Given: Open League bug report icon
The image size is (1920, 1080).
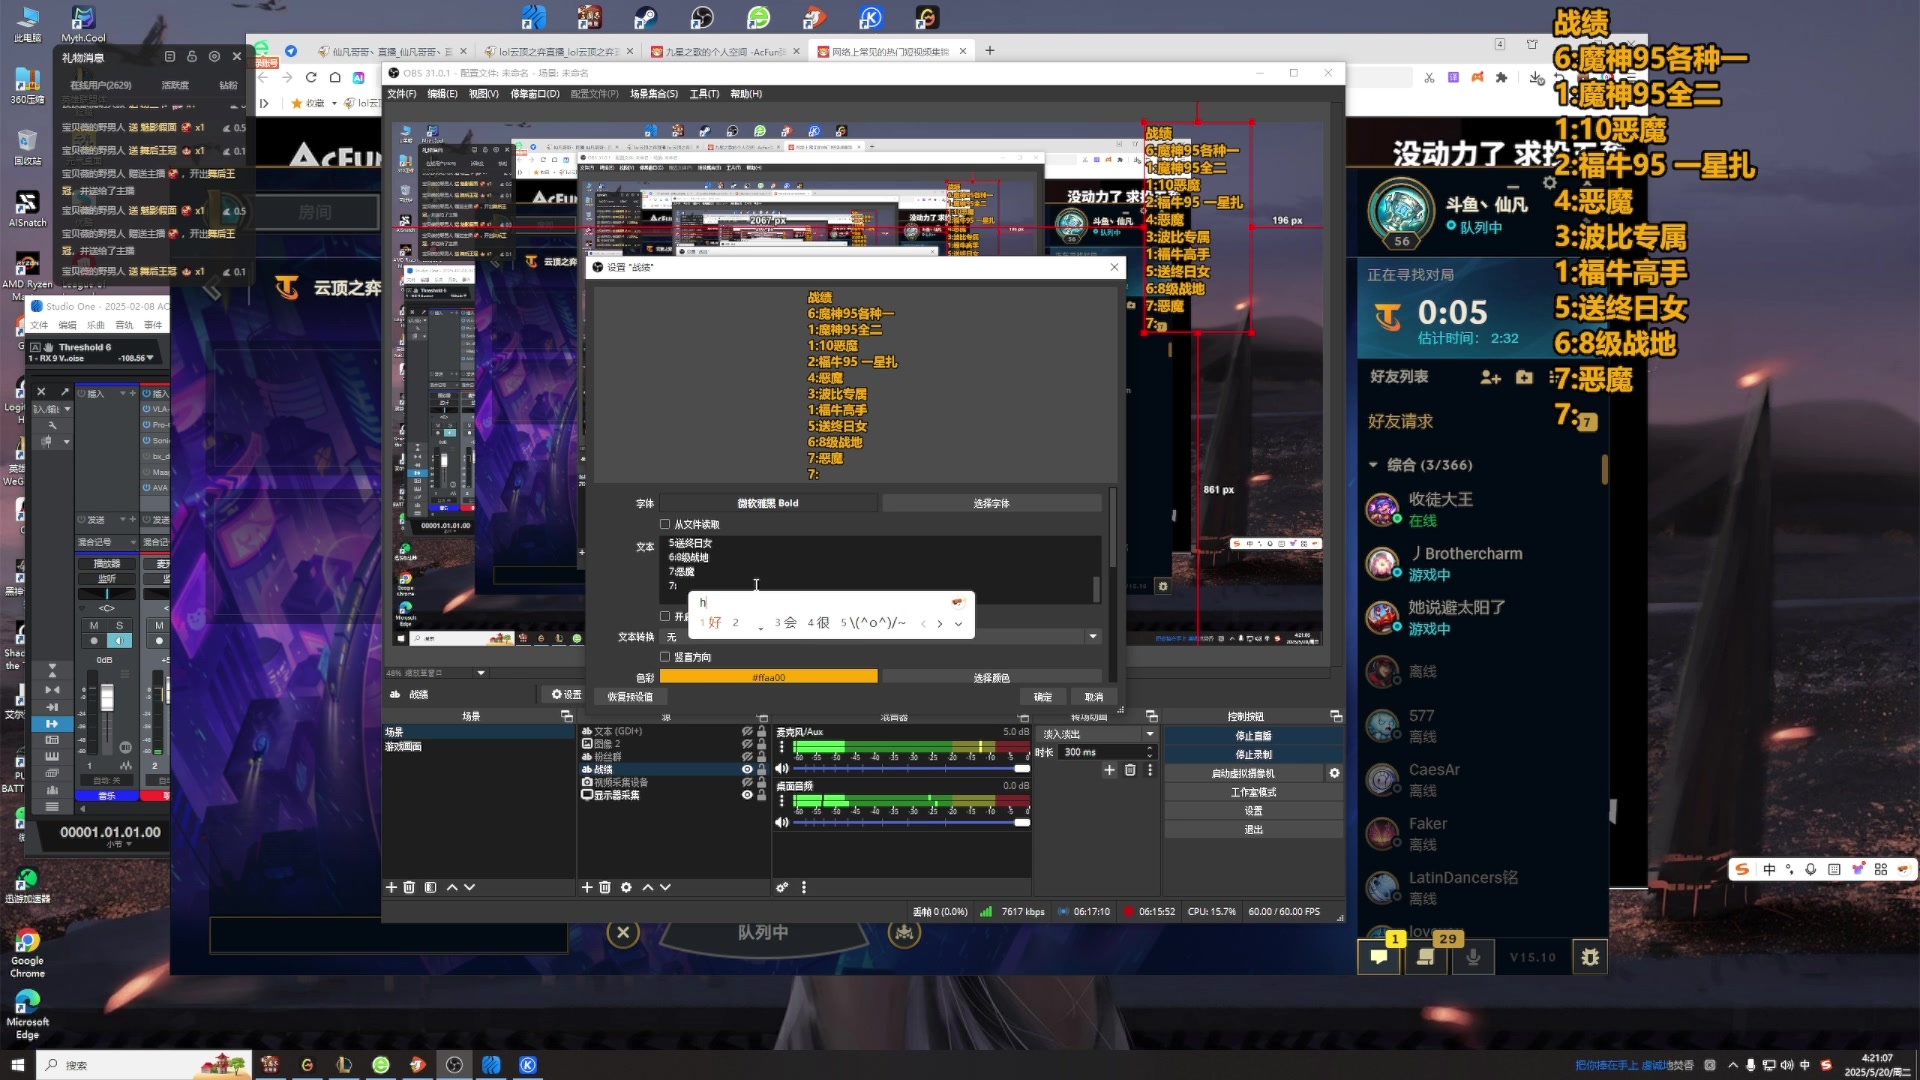Looking at the screenshot, I should coord(1590,957).
